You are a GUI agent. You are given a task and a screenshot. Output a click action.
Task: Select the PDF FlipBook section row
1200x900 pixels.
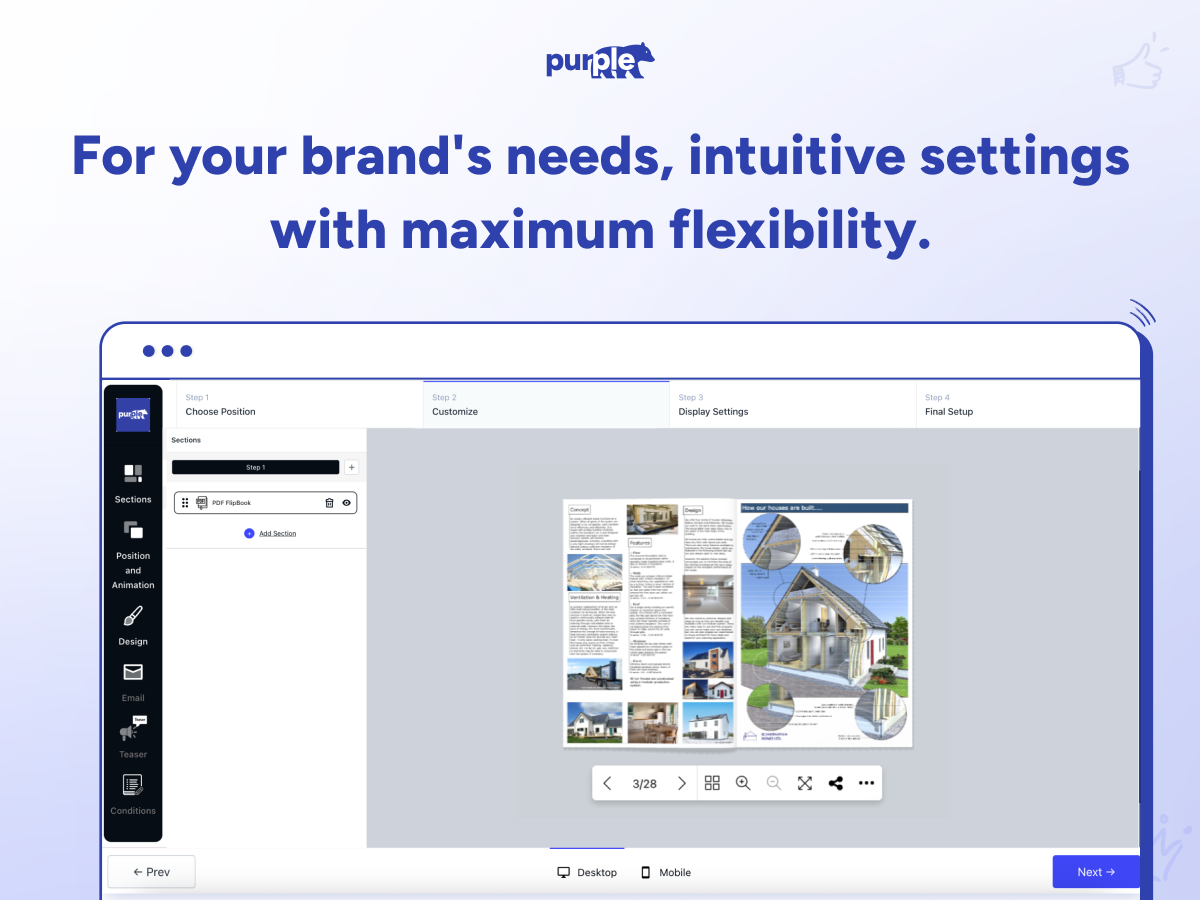click(266, 503)
